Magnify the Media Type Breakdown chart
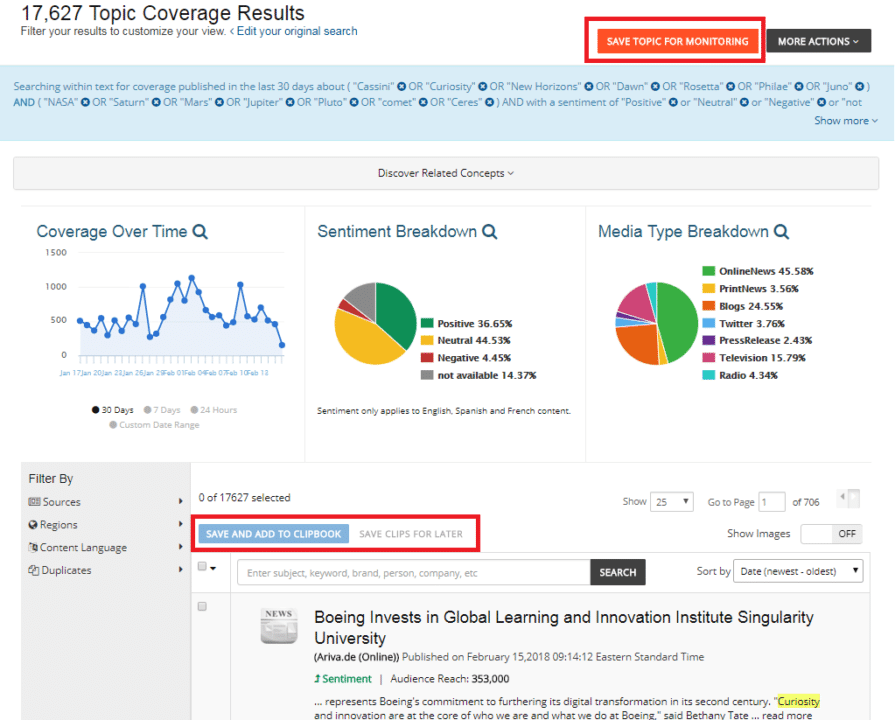Screen dimensions: 895x720 coord(781,232)
